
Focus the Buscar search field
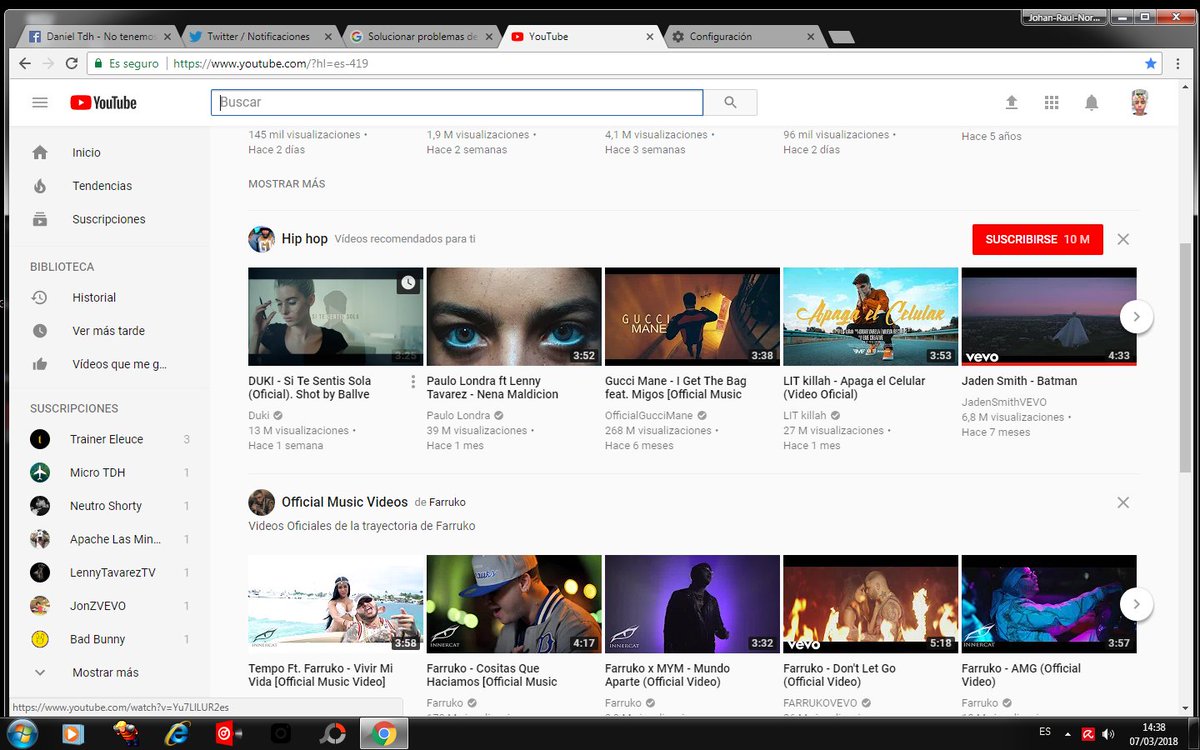(x=457, y=102)
